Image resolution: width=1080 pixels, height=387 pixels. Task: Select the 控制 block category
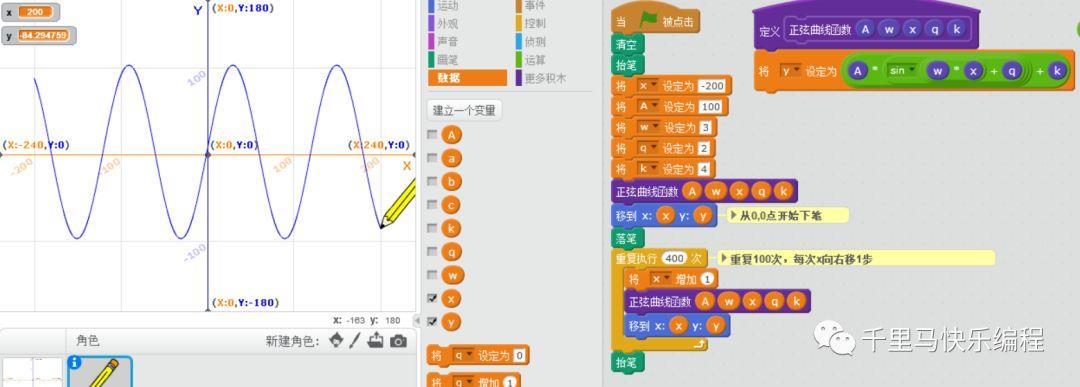click(x=535, y=23)
